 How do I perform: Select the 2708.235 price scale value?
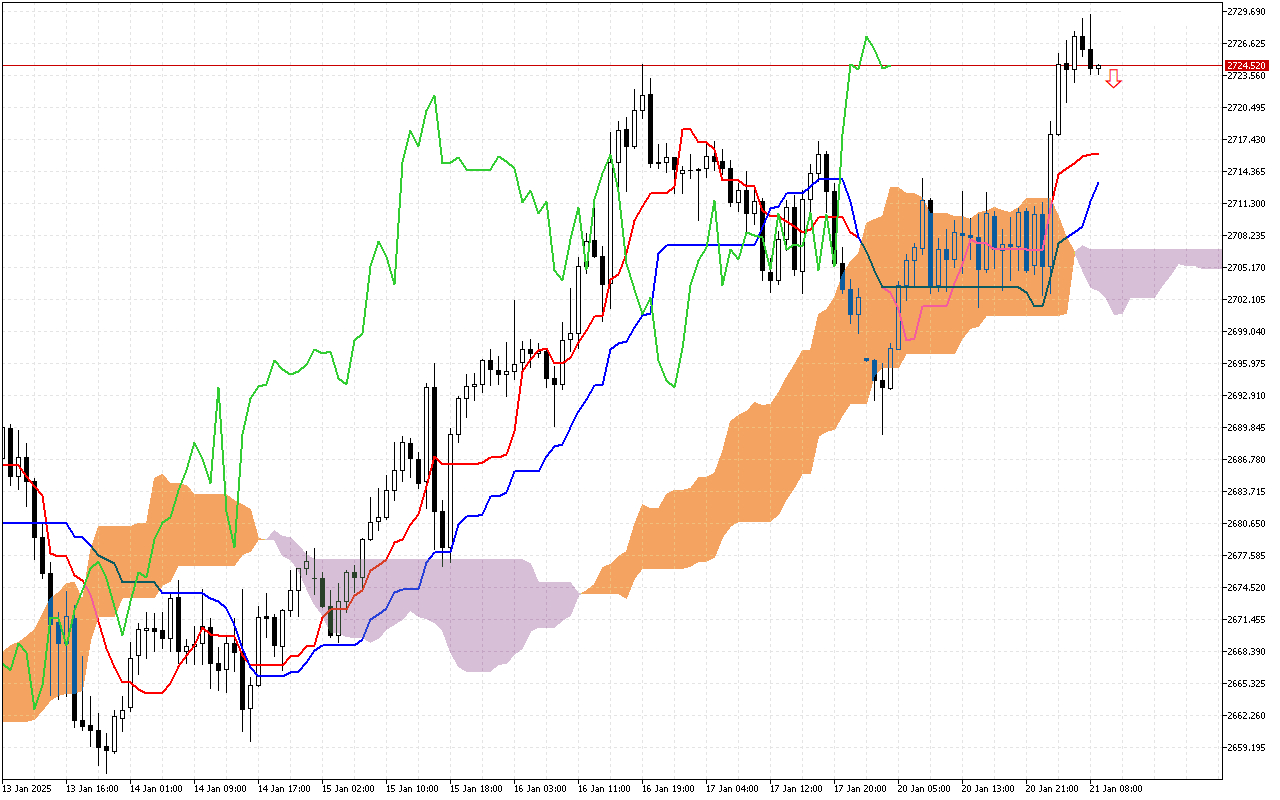[x=1246, y=235]
